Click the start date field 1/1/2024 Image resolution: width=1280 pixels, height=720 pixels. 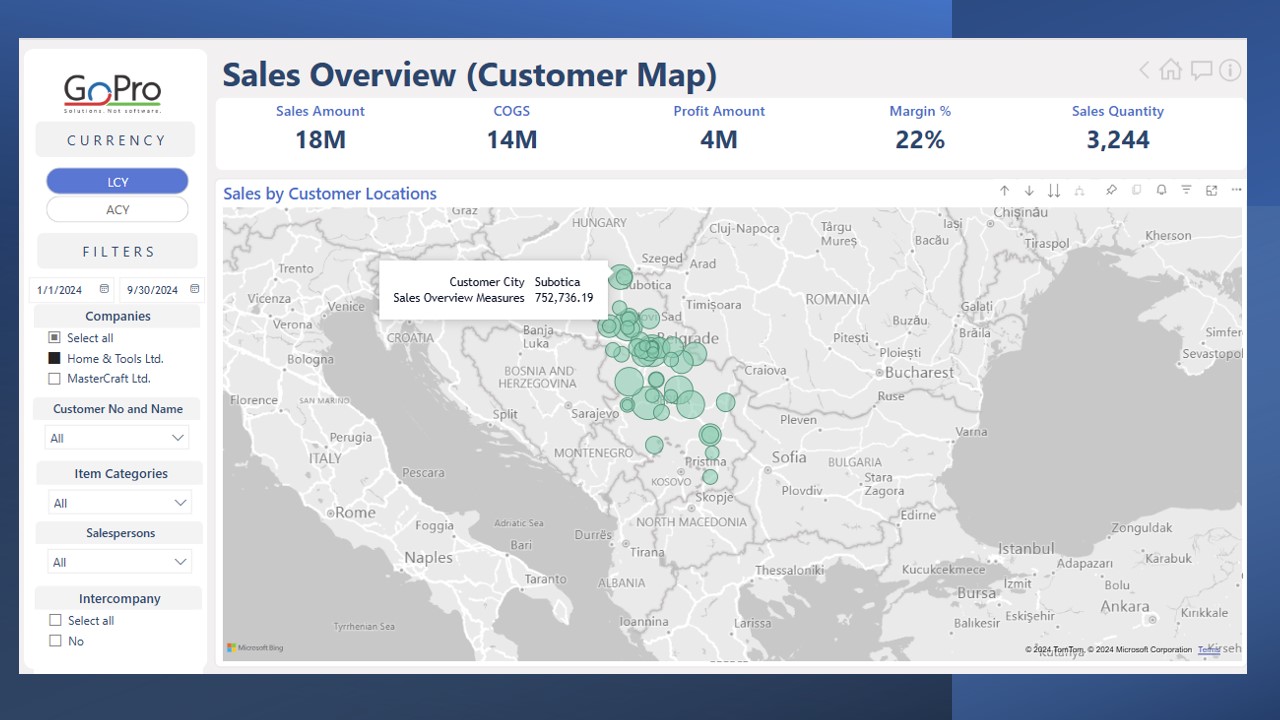click(60, 290)
